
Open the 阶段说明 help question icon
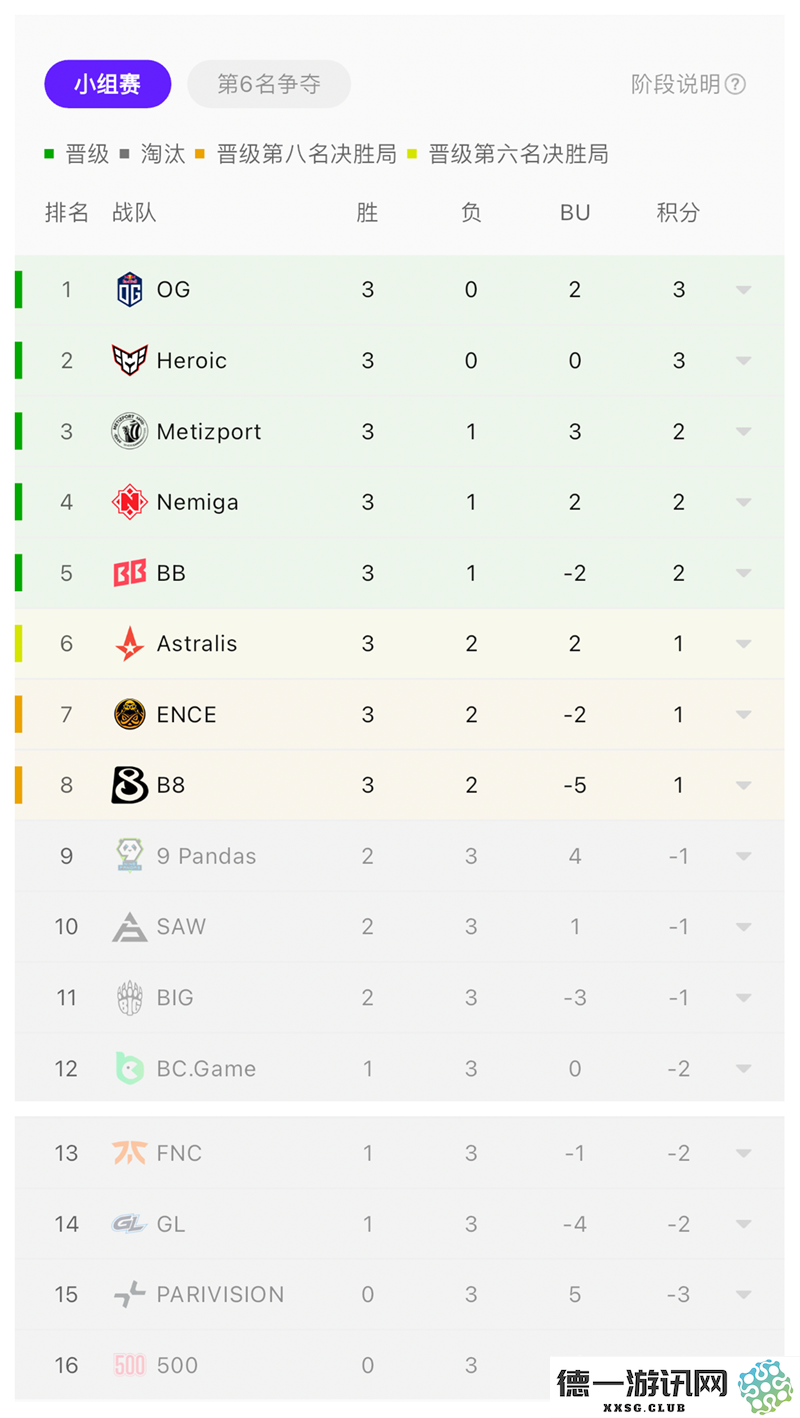pyautogui.click(x=735, y=84)
